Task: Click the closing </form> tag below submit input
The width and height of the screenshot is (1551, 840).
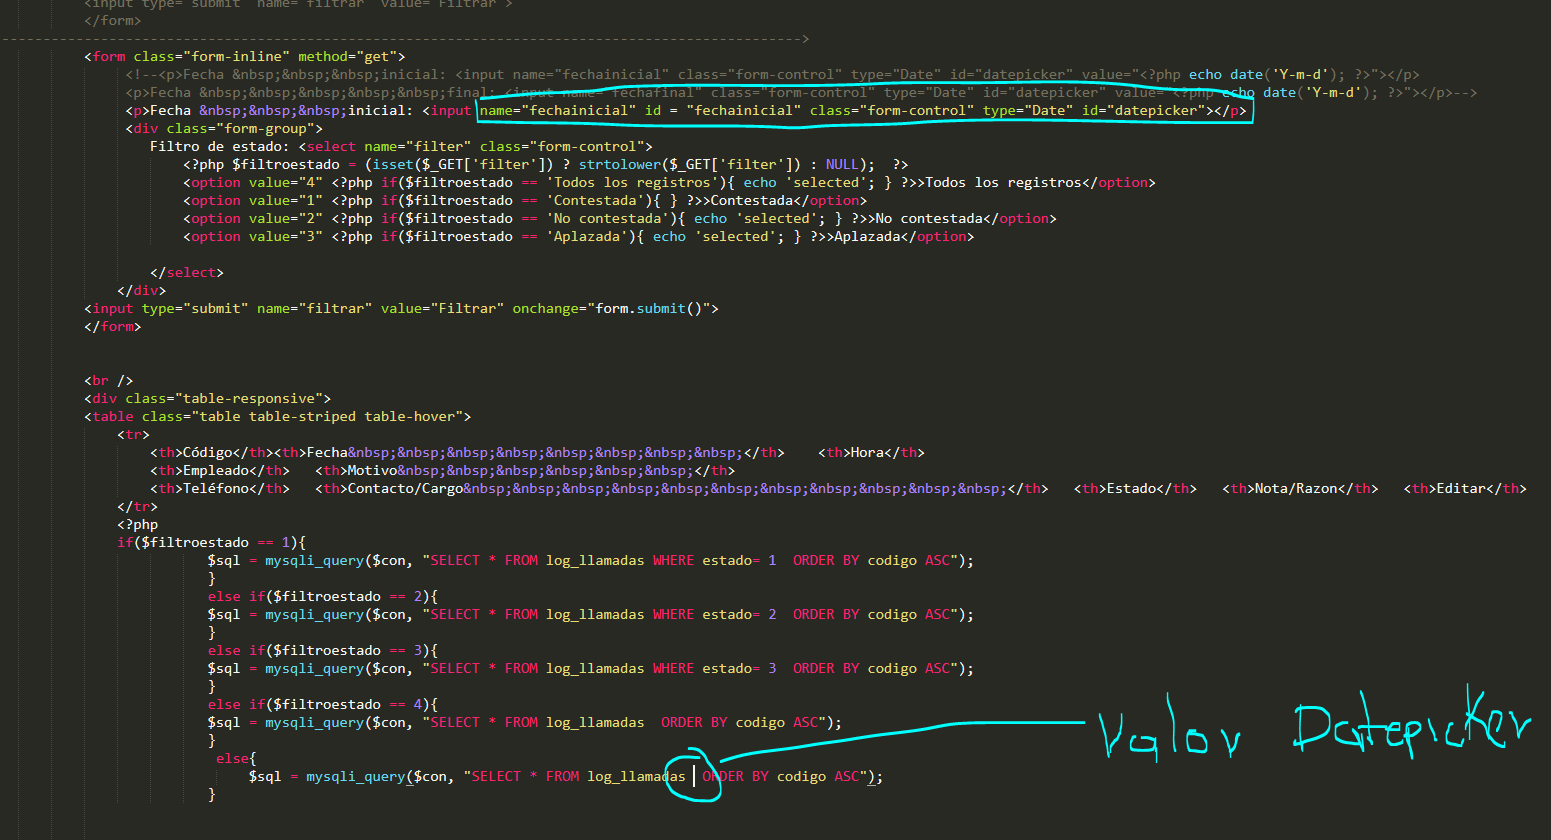Action: 113,326
